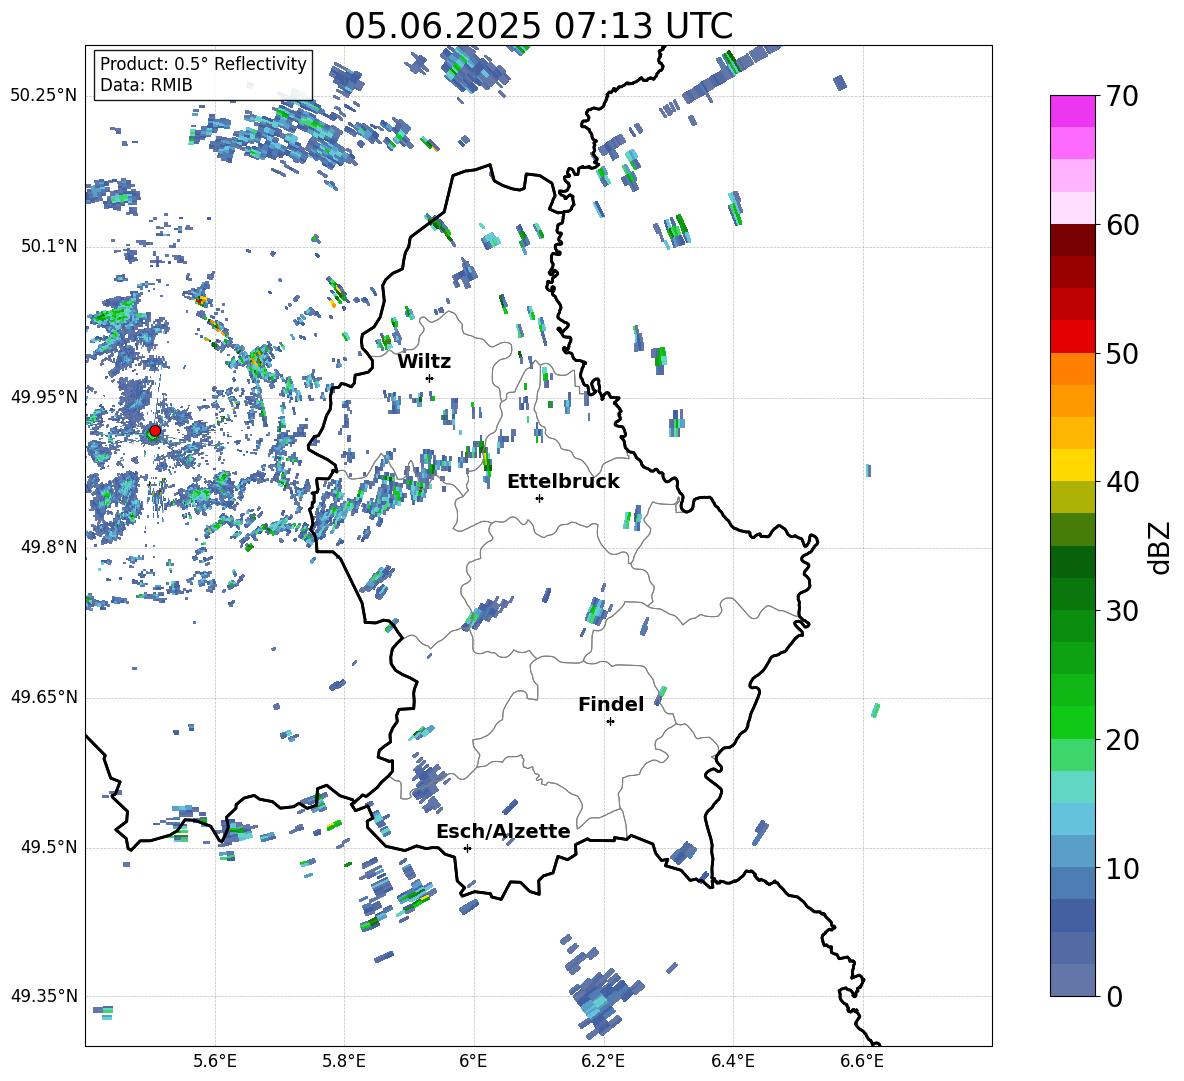1184x1081 pixels.
Task: Click the 49.65°N latitude label
Action: tap(44, 698)
